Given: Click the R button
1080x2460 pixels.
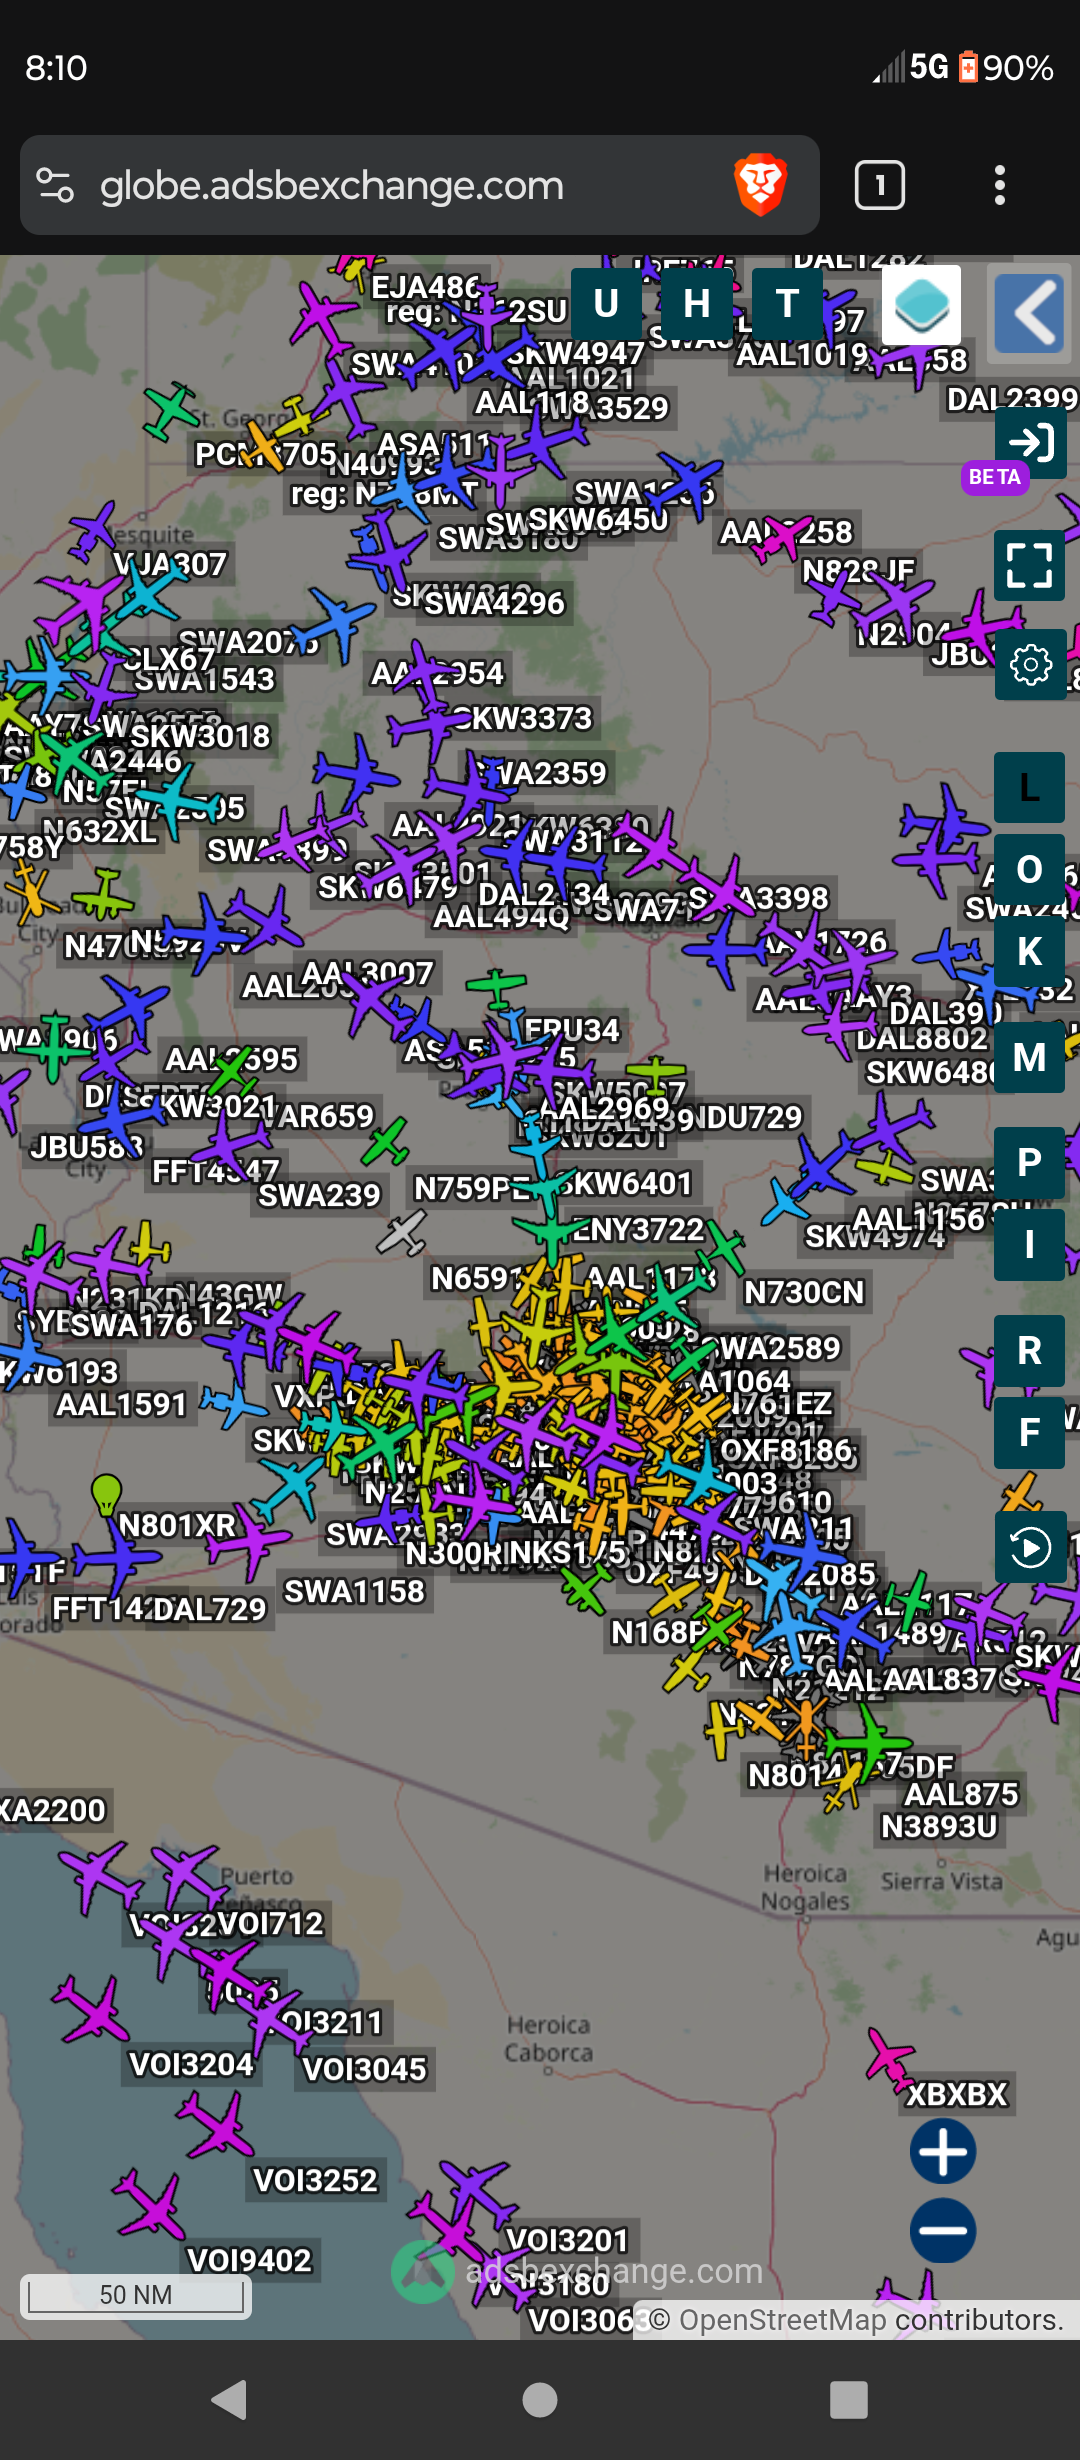Looking at the screenshot, I should [x=1030, y=1351].
